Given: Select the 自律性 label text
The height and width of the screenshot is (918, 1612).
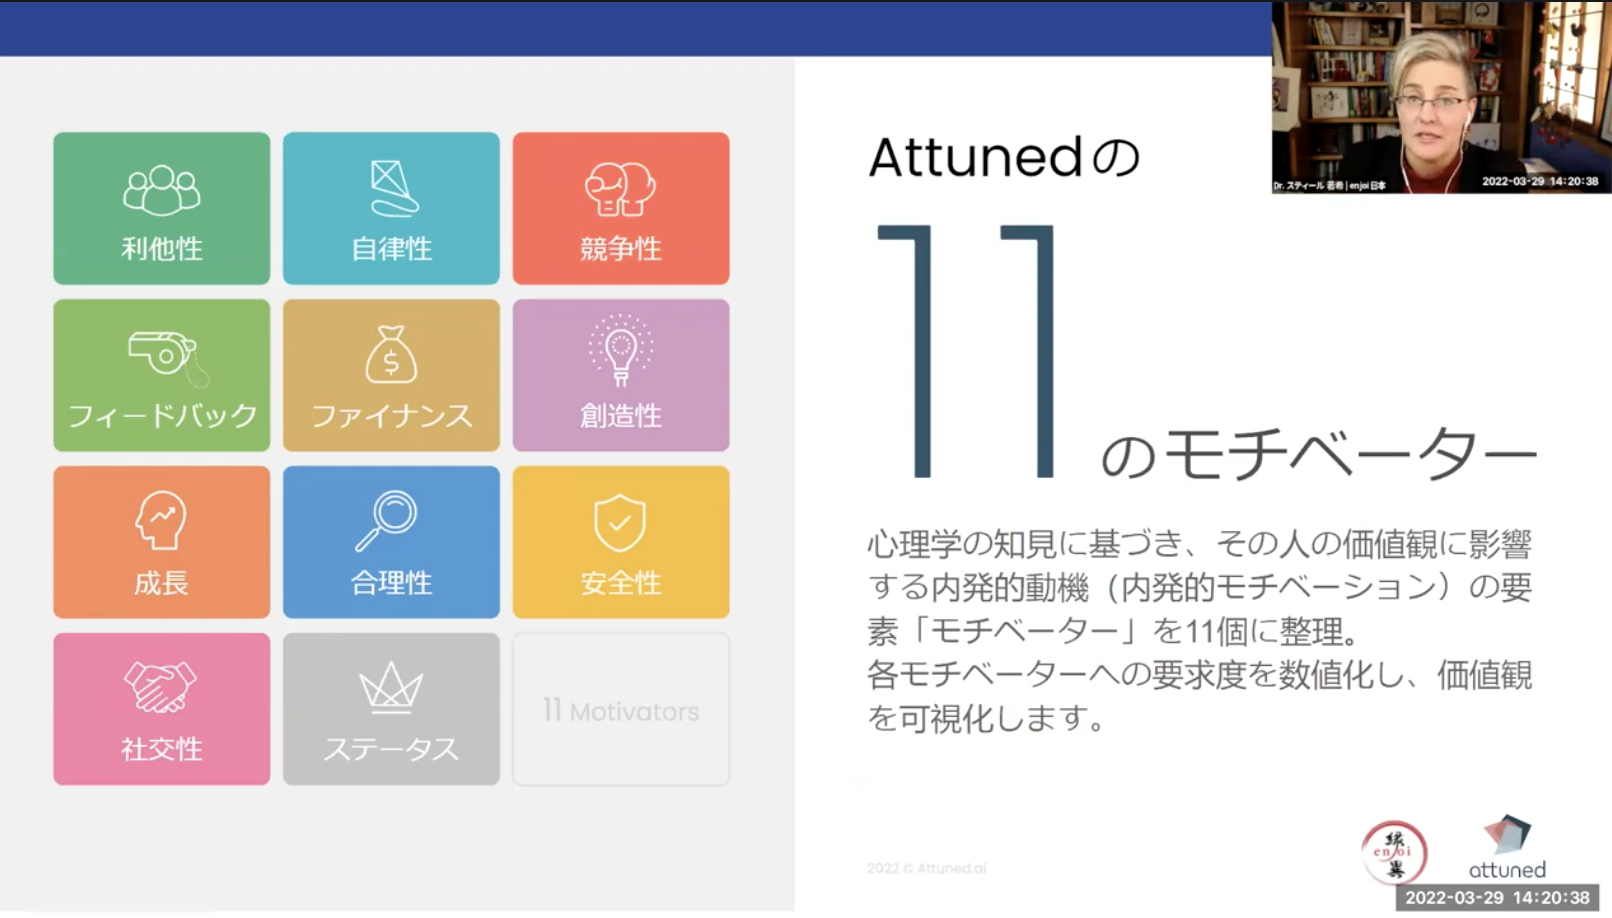Looking at the screenshot, I should [x=392, y=249].
